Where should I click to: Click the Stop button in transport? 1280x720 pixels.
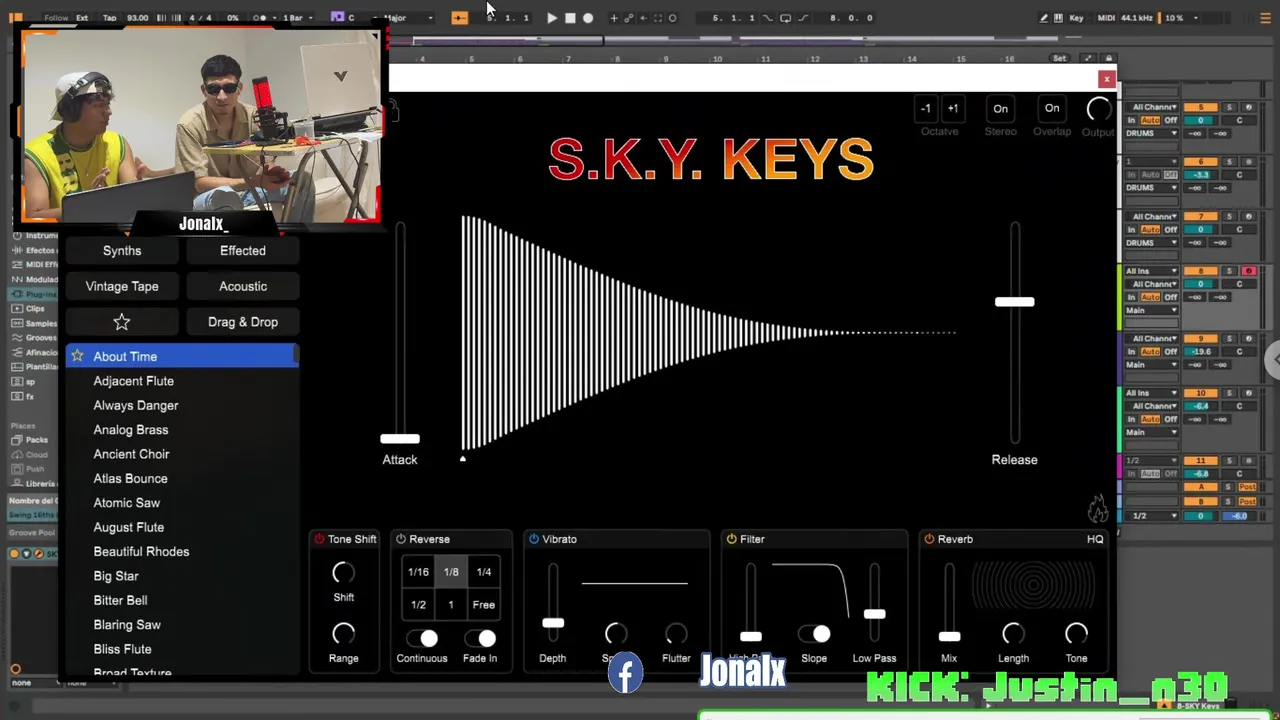pyautogui.click(x=570, y=18)
